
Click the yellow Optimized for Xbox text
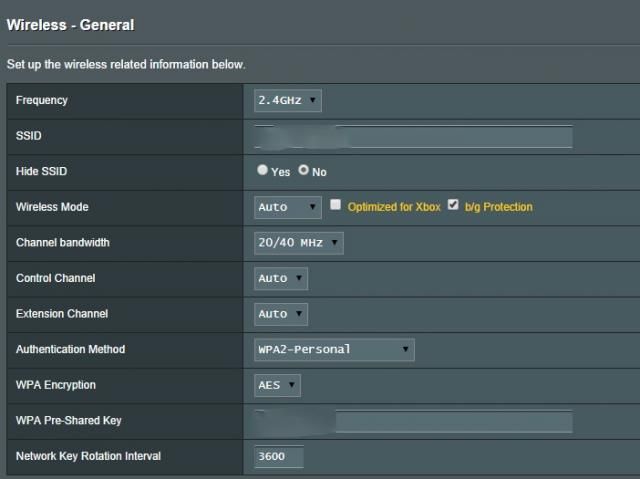tap(394, 207)
